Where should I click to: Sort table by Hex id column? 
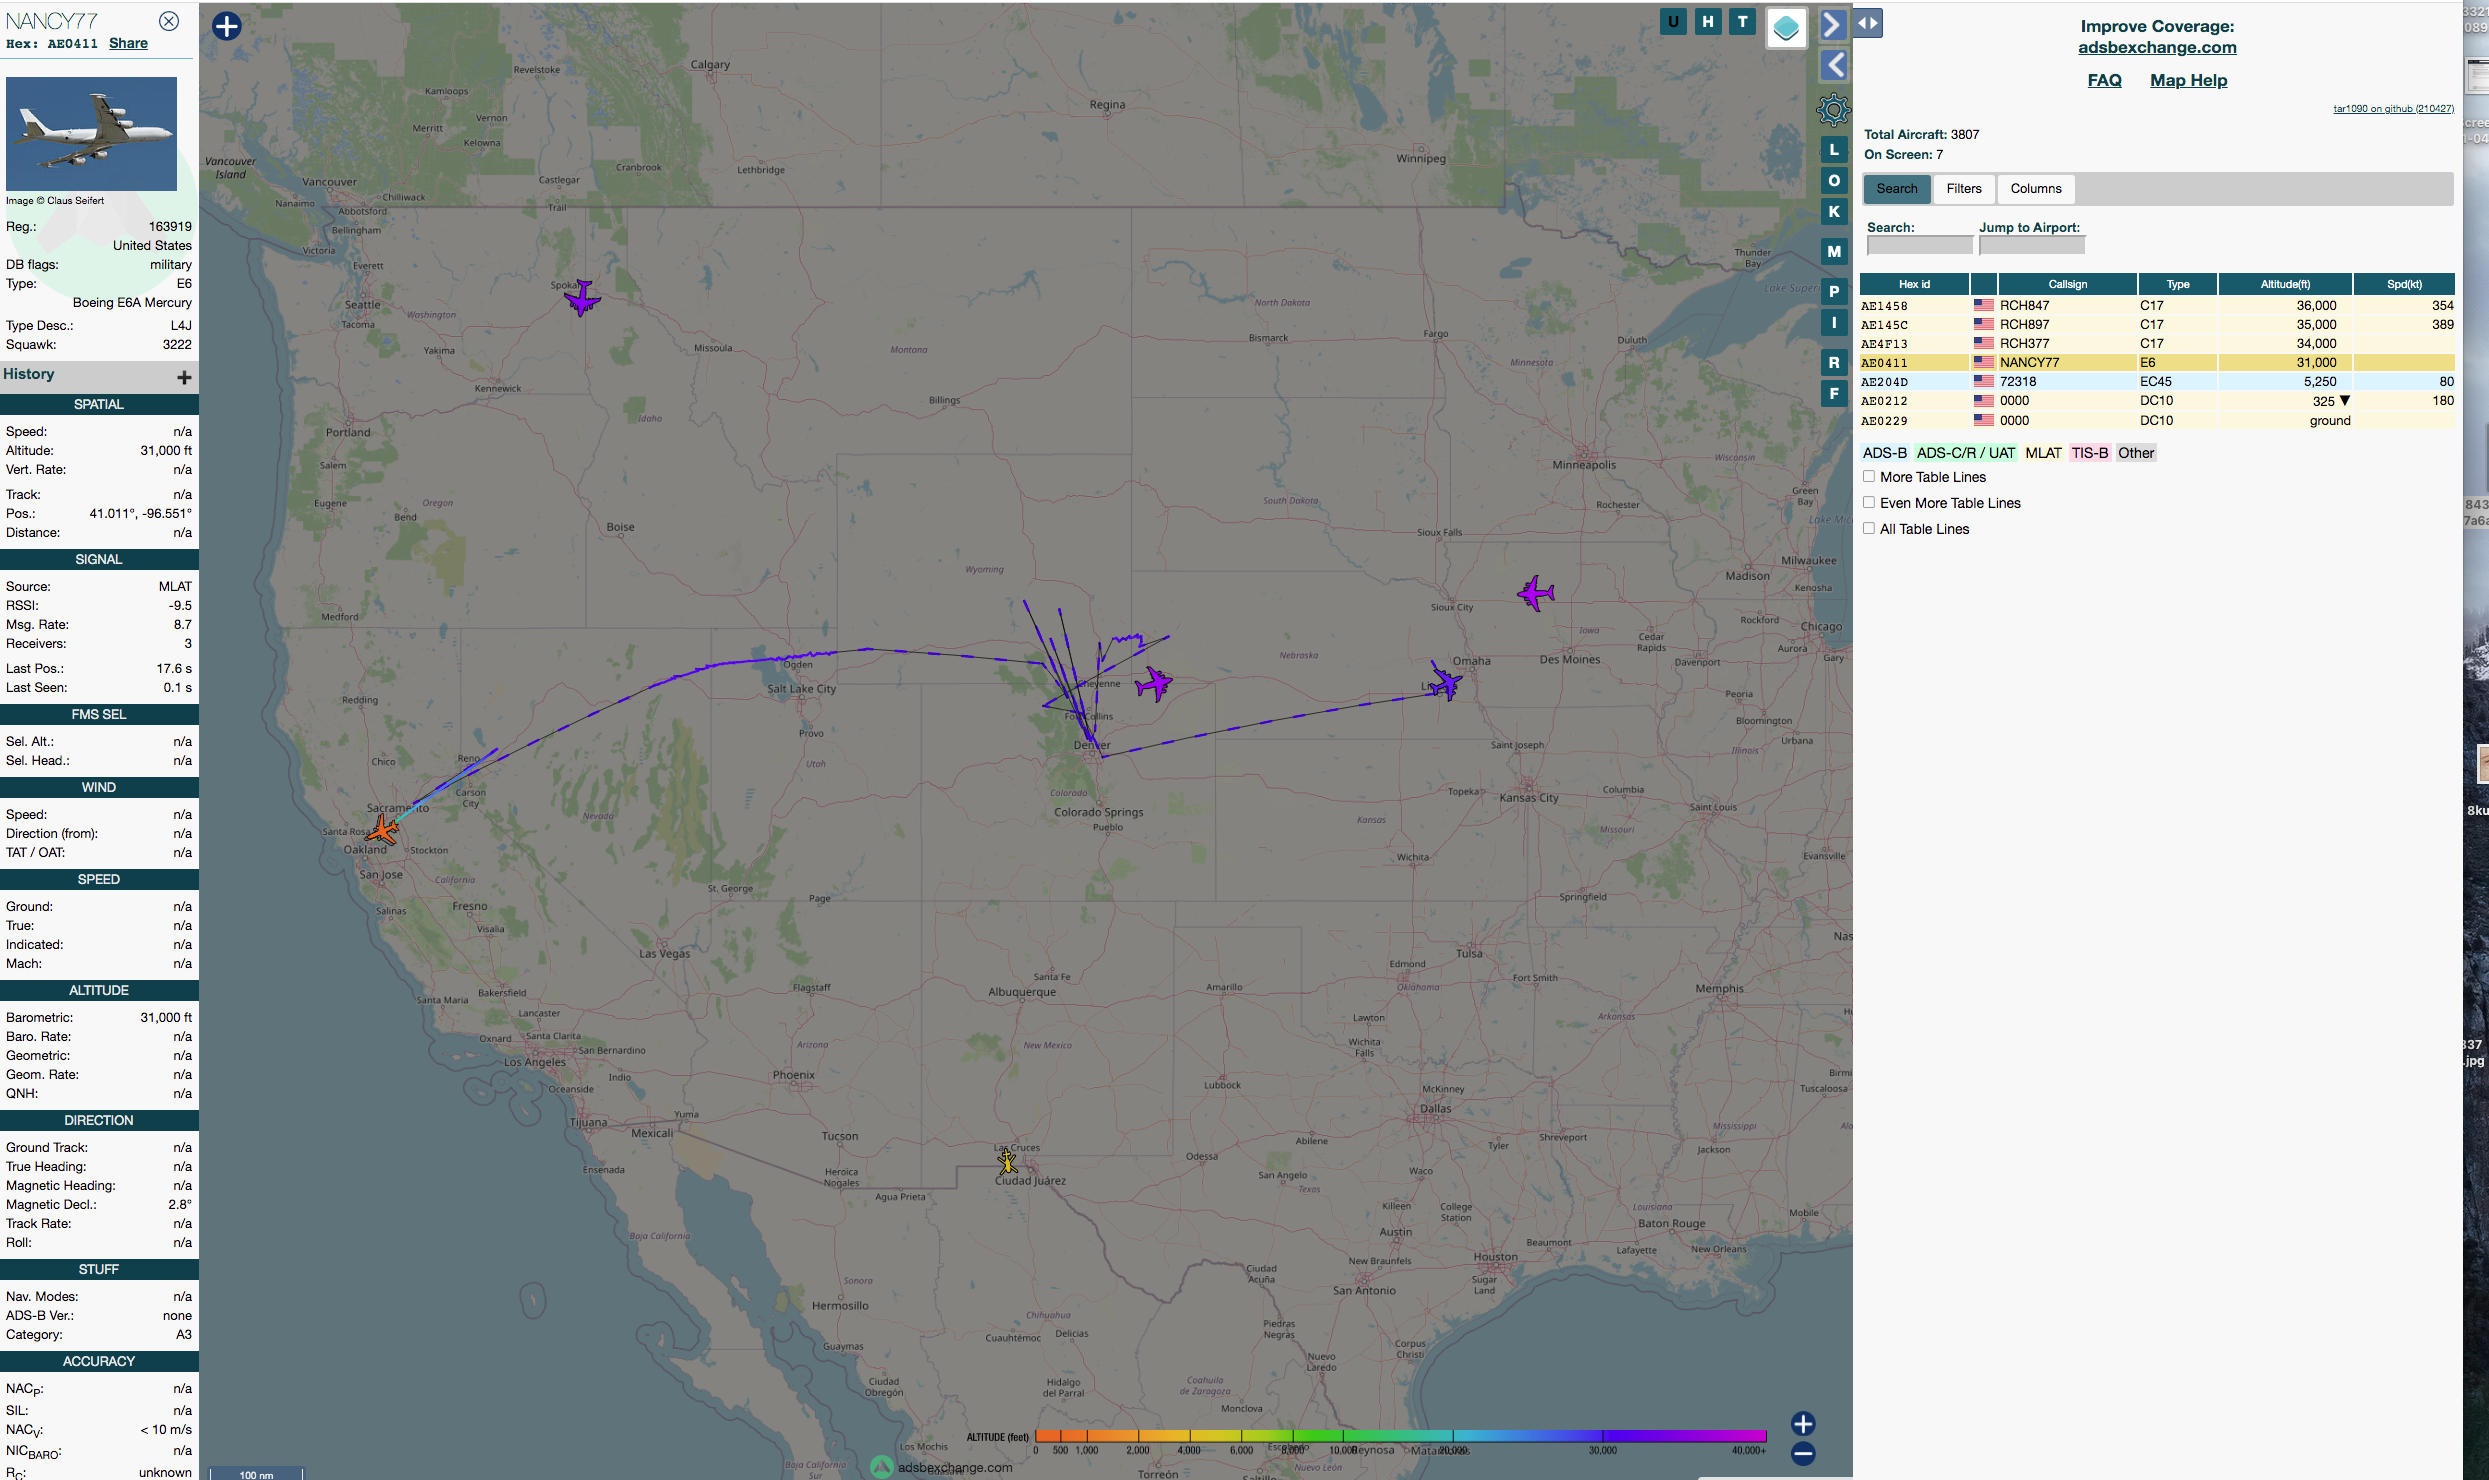point(1914,284)
